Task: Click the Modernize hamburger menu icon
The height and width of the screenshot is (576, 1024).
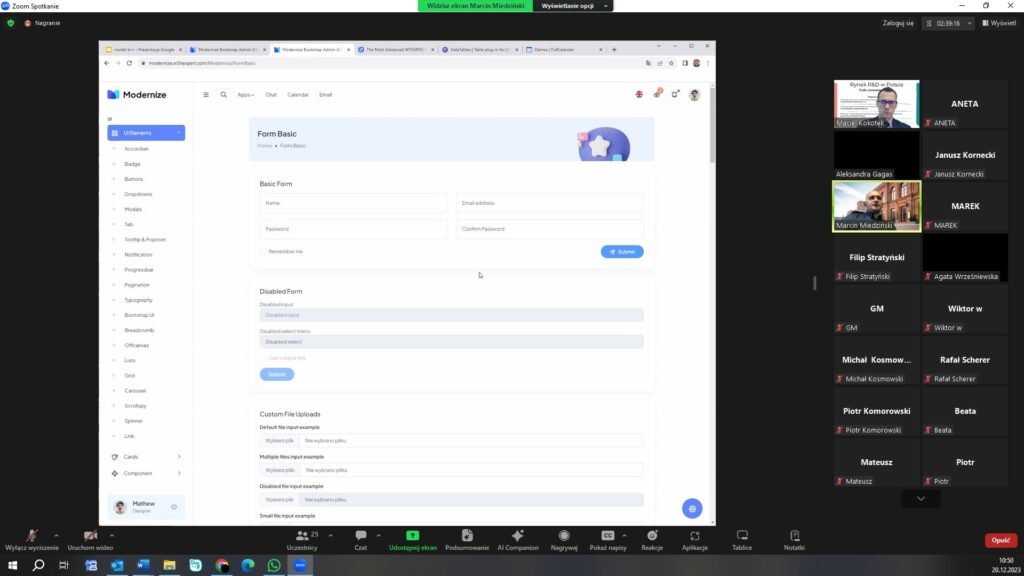Action: pyautogui.click(x=206, y=95)
